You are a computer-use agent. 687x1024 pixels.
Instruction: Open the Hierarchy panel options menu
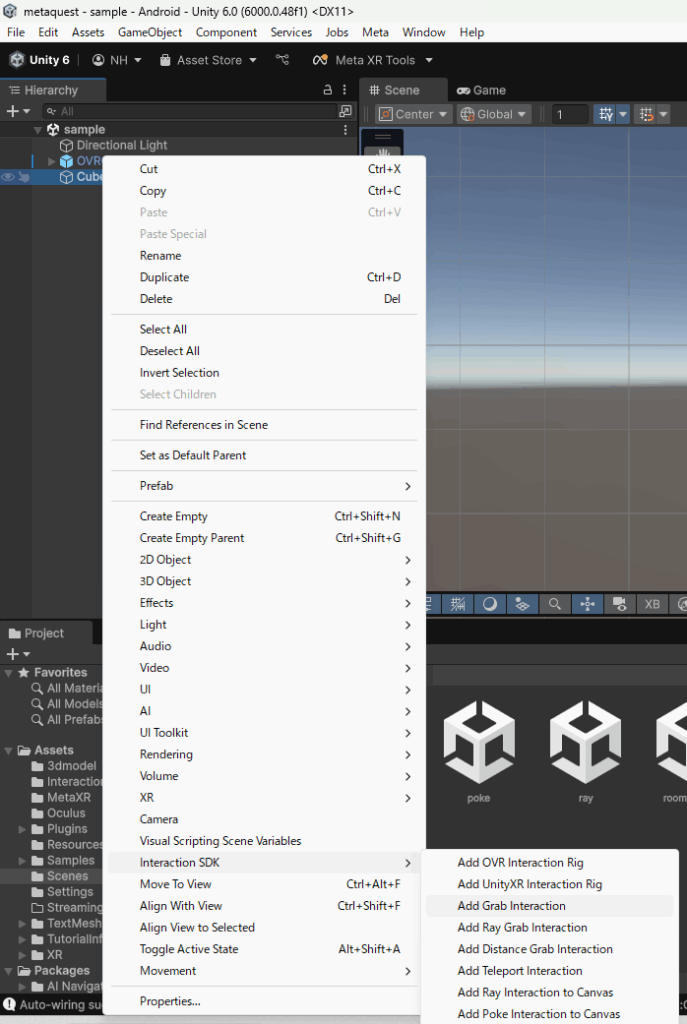(345, 90)
